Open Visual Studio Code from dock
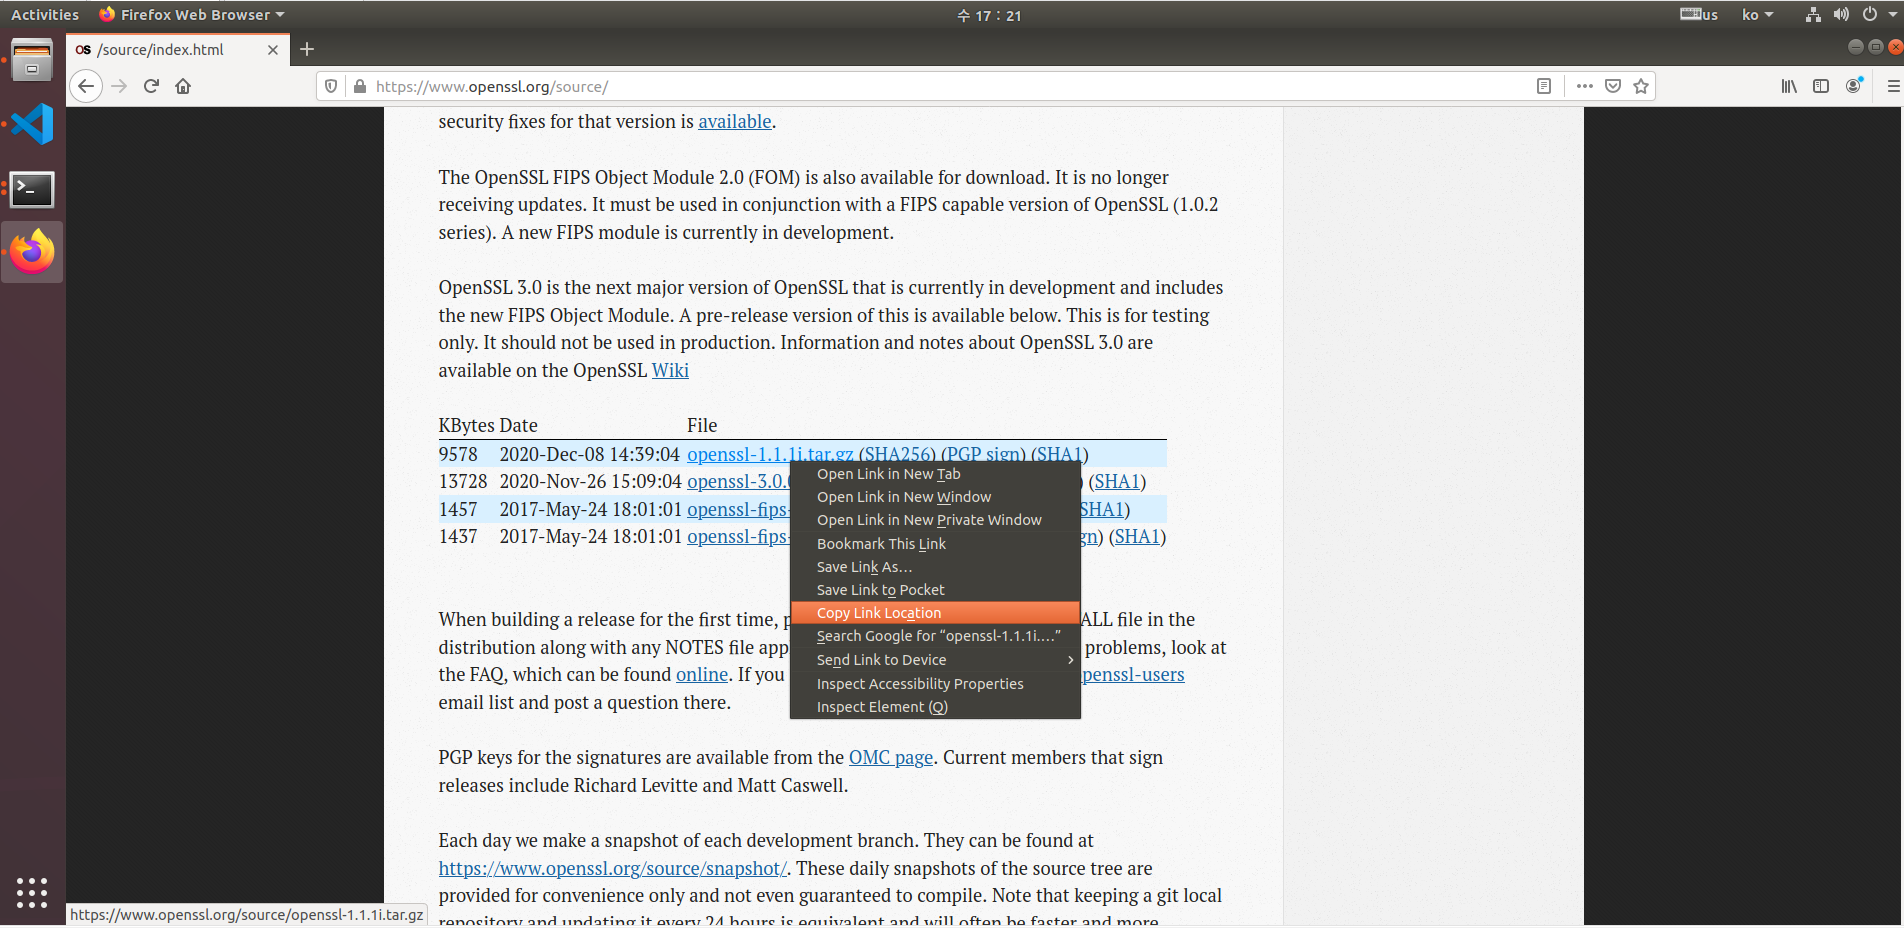Screen dimensions: 1904x928 pyautogui.click(x=32, y=124)
